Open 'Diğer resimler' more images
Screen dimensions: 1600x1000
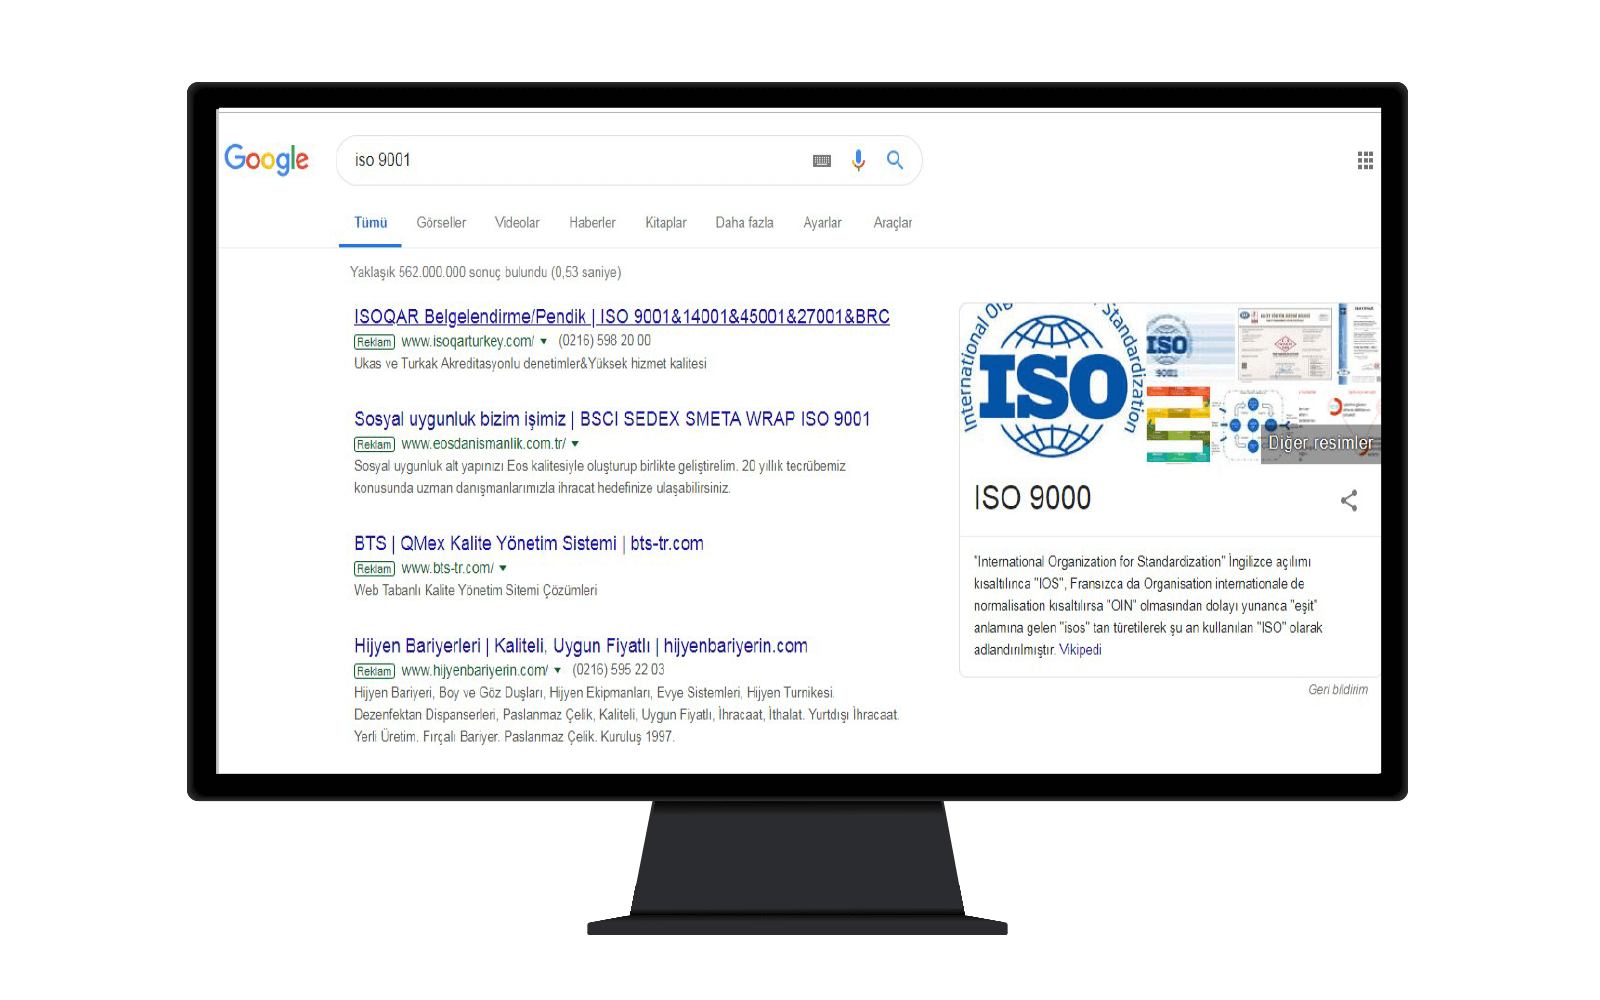[x=1320, y=443]
